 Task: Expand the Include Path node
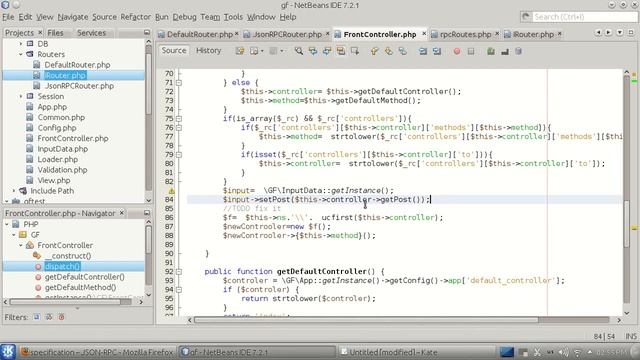tap(14, 191)
